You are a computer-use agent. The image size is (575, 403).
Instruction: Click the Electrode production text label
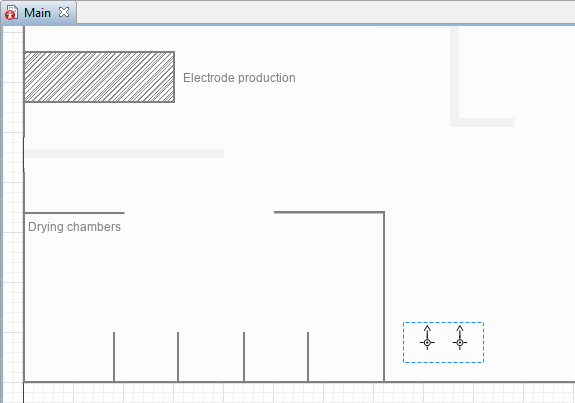239,78
